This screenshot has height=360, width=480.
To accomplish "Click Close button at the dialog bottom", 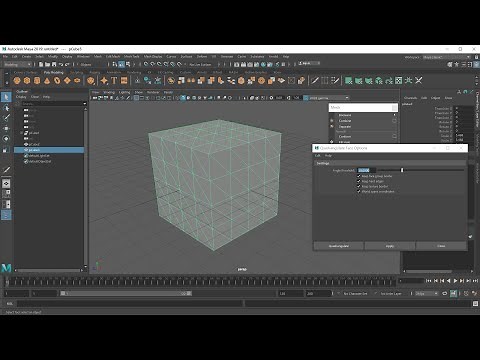I will [441, 246].
